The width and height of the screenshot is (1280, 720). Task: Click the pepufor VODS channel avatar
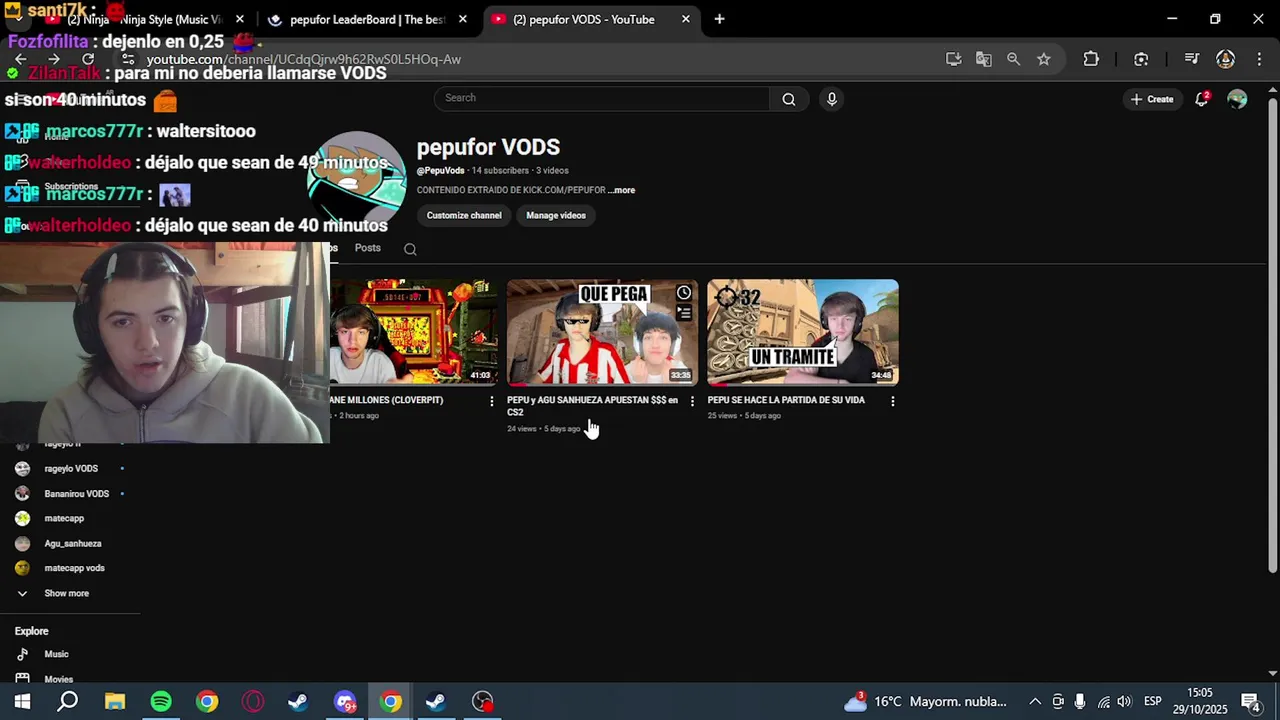click(x=357, y=180)
